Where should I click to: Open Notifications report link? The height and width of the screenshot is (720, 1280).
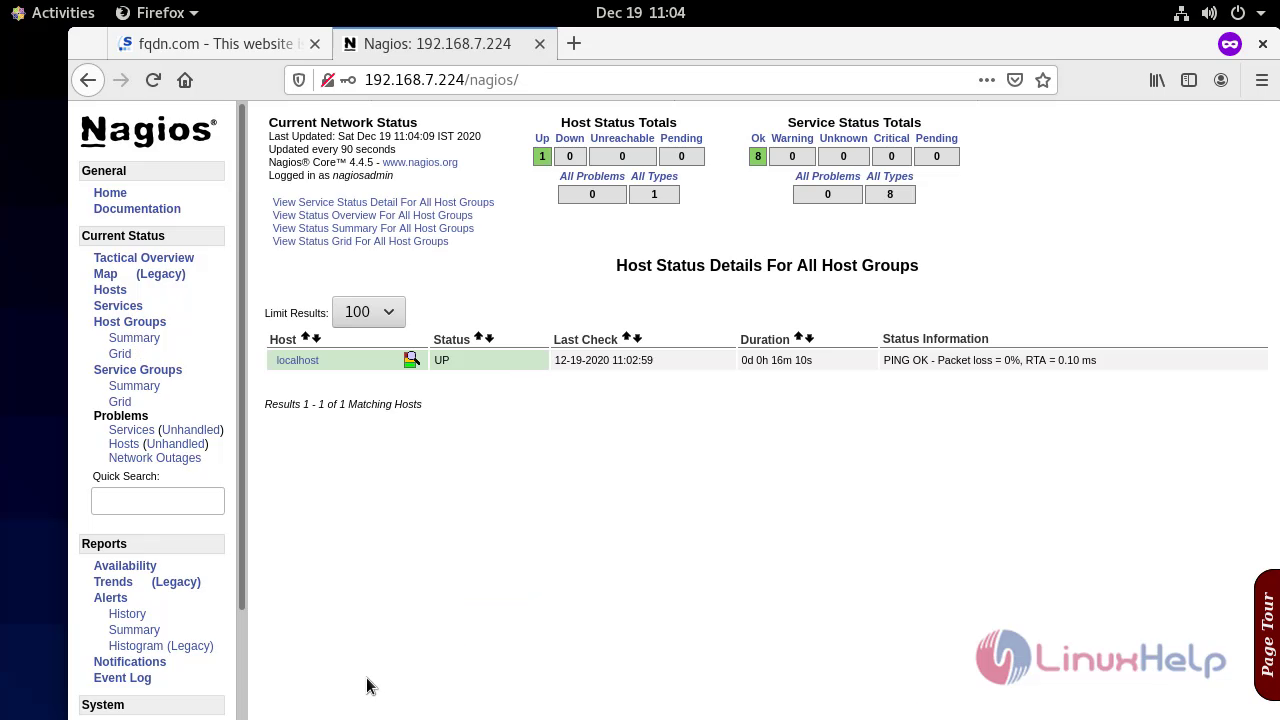pos(130,662)
